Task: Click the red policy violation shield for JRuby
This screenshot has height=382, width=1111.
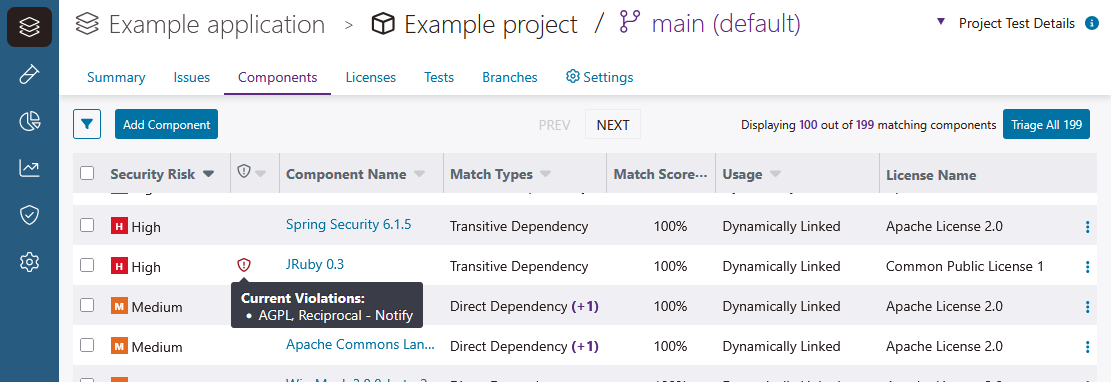Action: point(244,265)
